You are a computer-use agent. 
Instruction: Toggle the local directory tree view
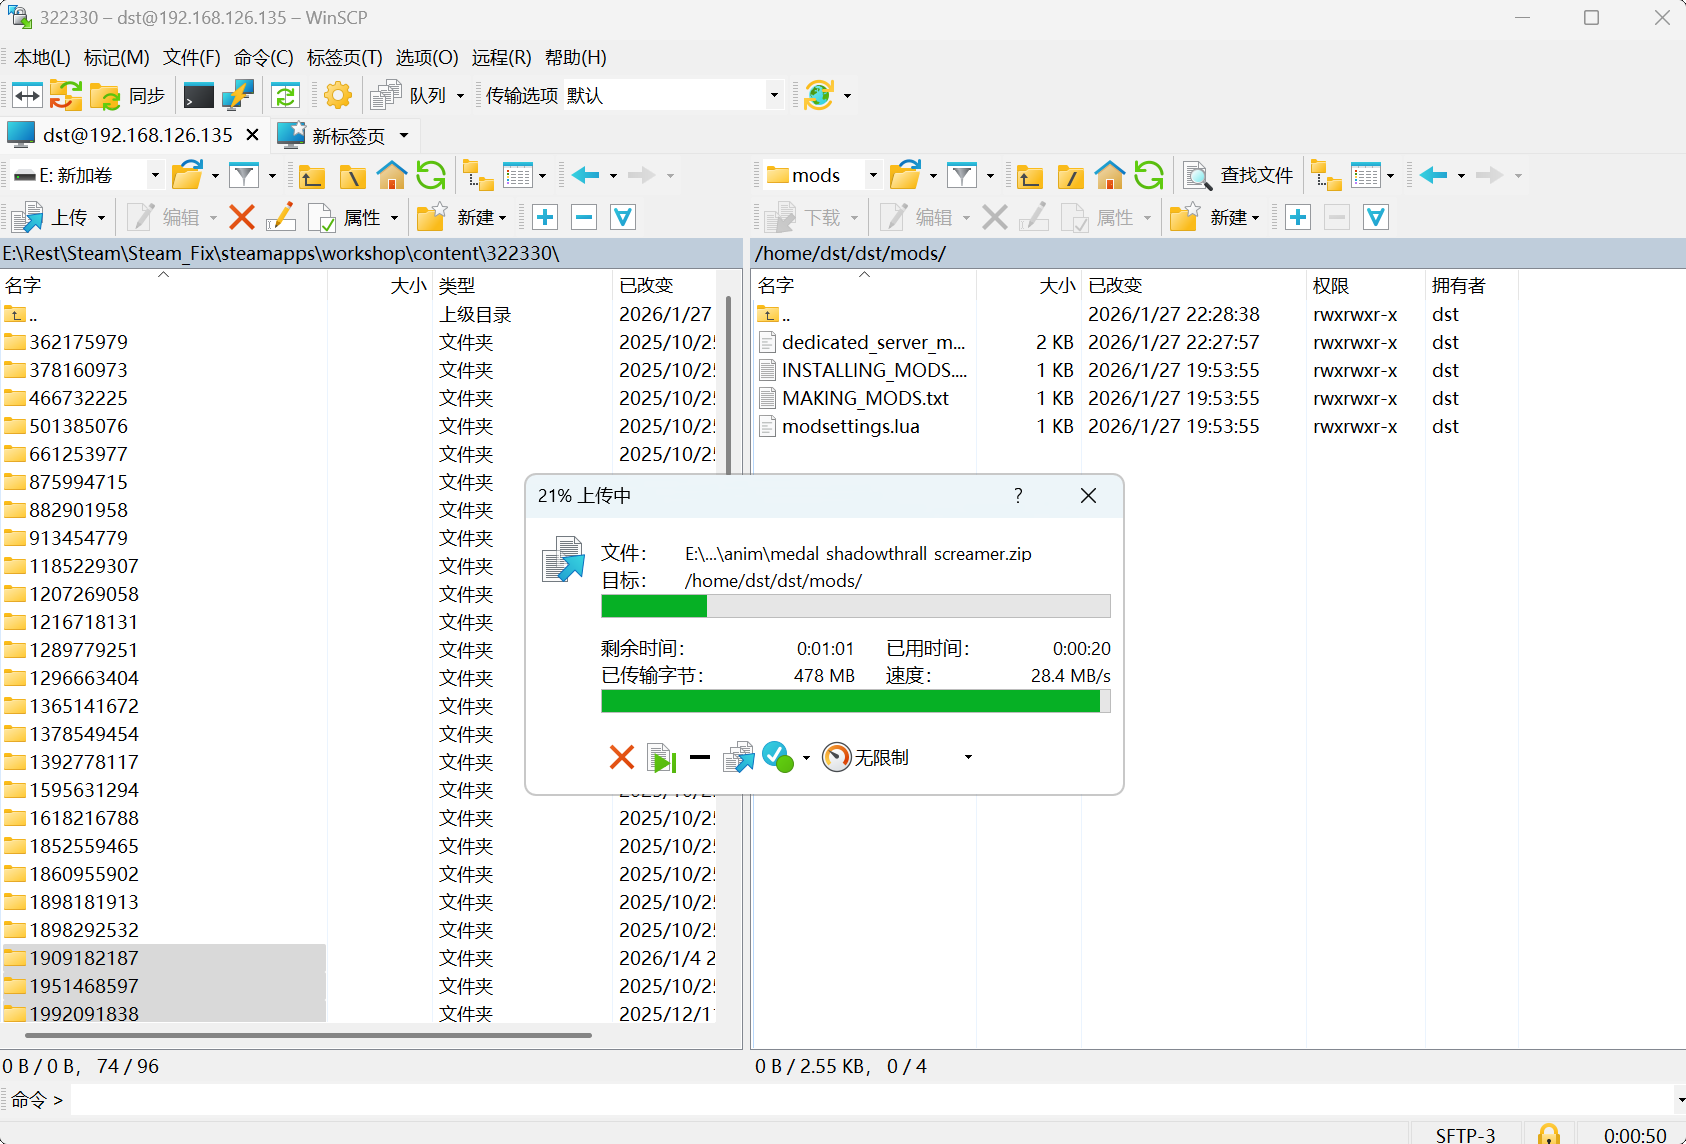click(x=477, y=176)
